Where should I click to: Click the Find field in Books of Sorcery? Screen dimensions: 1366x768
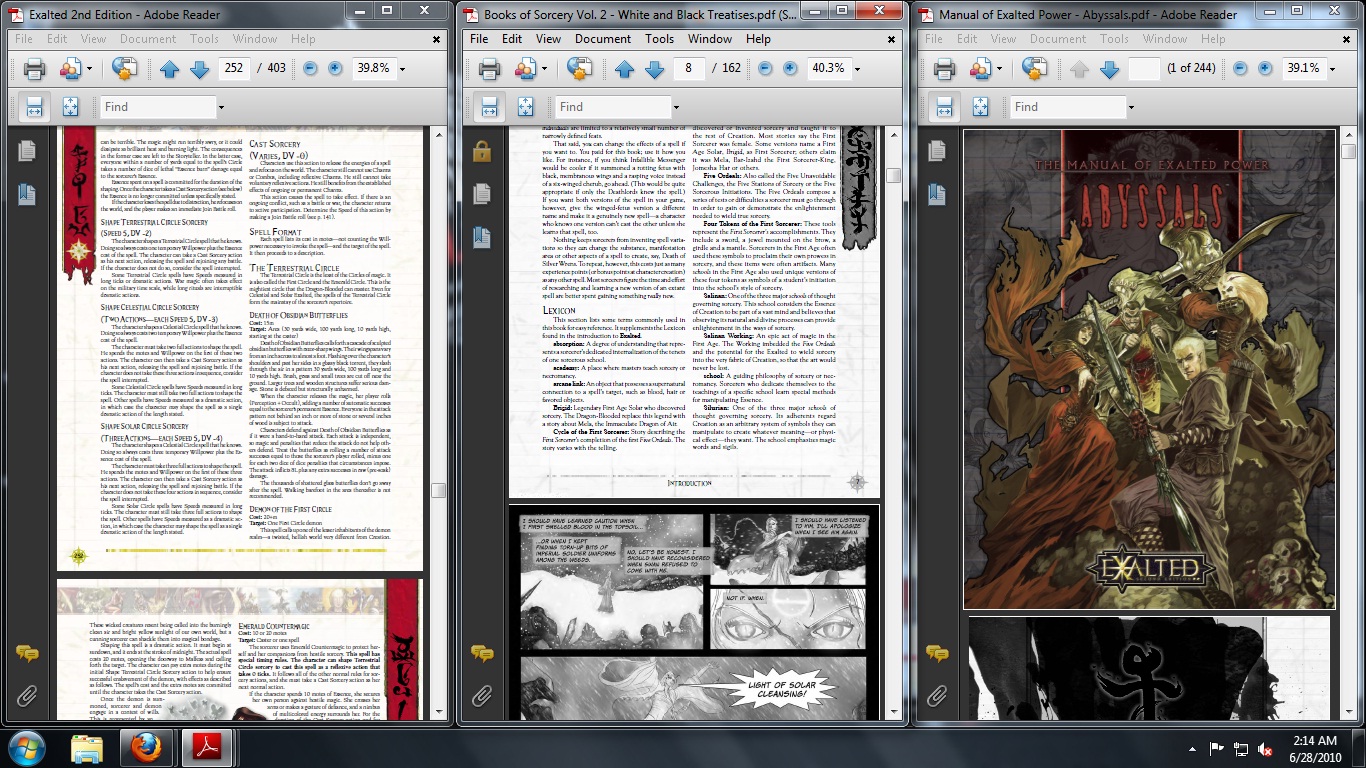[x=612, y=107]
